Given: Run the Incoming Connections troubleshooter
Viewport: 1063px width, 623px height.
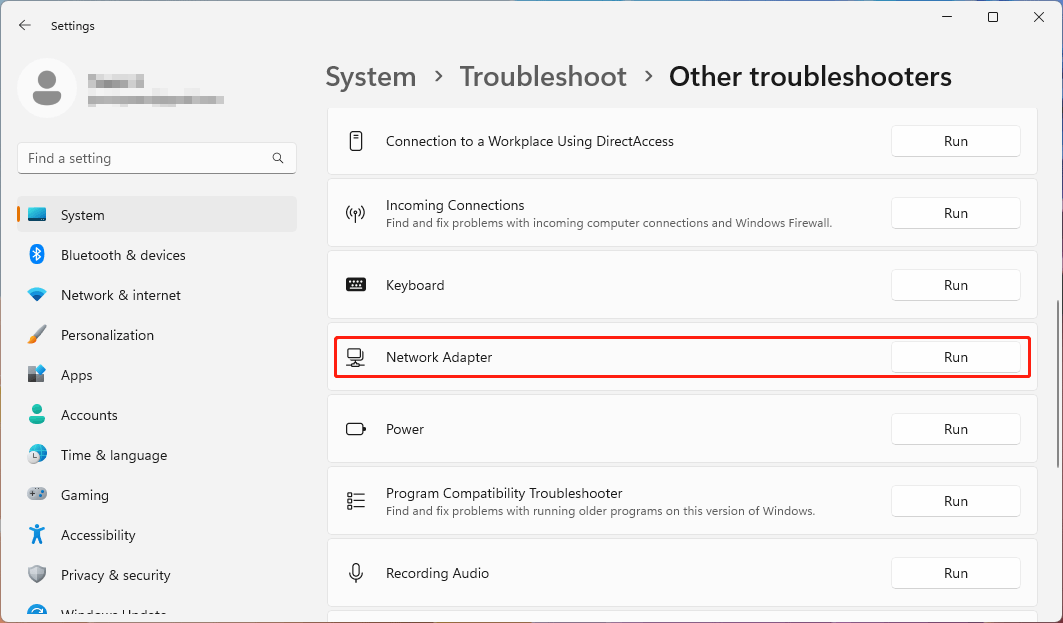Looking at the screenshot, I should tap(955, 213).
